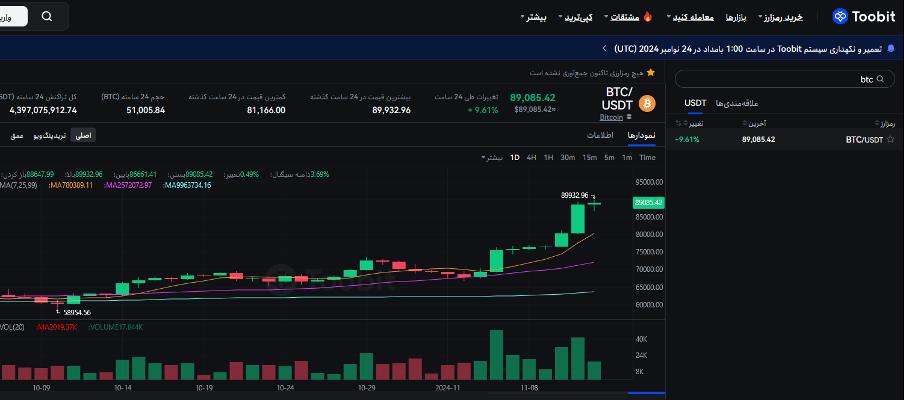Screen dimensions: 904x400
Task: Click the maintenance announcement text
Action: (748, 48)
